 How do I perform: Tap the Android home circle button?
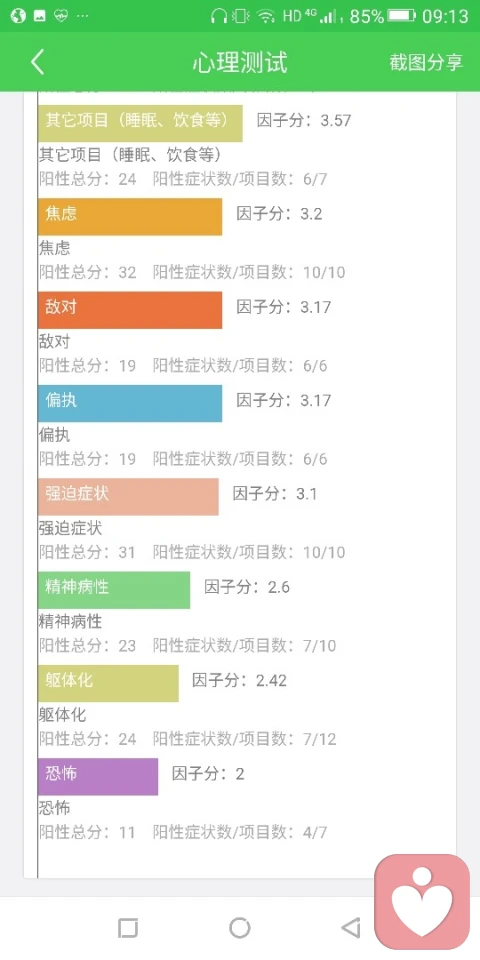click(x=240, y=928)
